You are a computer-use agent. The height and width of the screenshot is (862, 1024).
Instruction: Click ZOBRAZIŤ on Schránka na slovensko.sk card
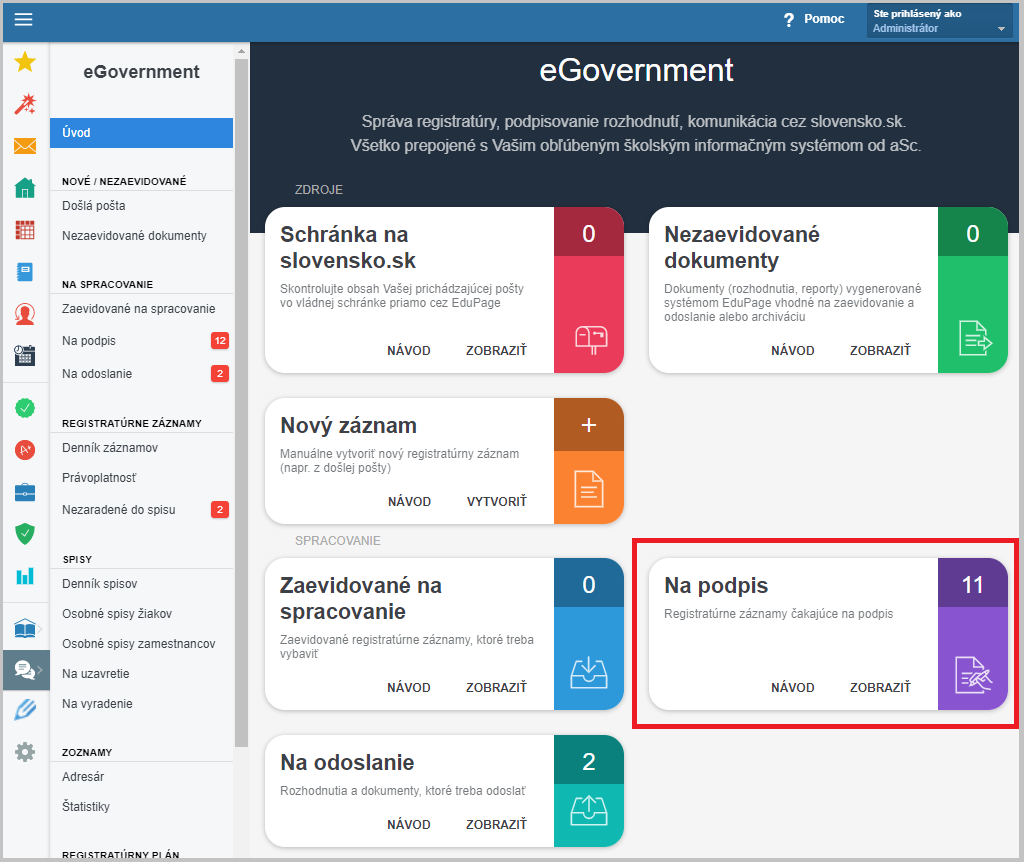[496, 351]
